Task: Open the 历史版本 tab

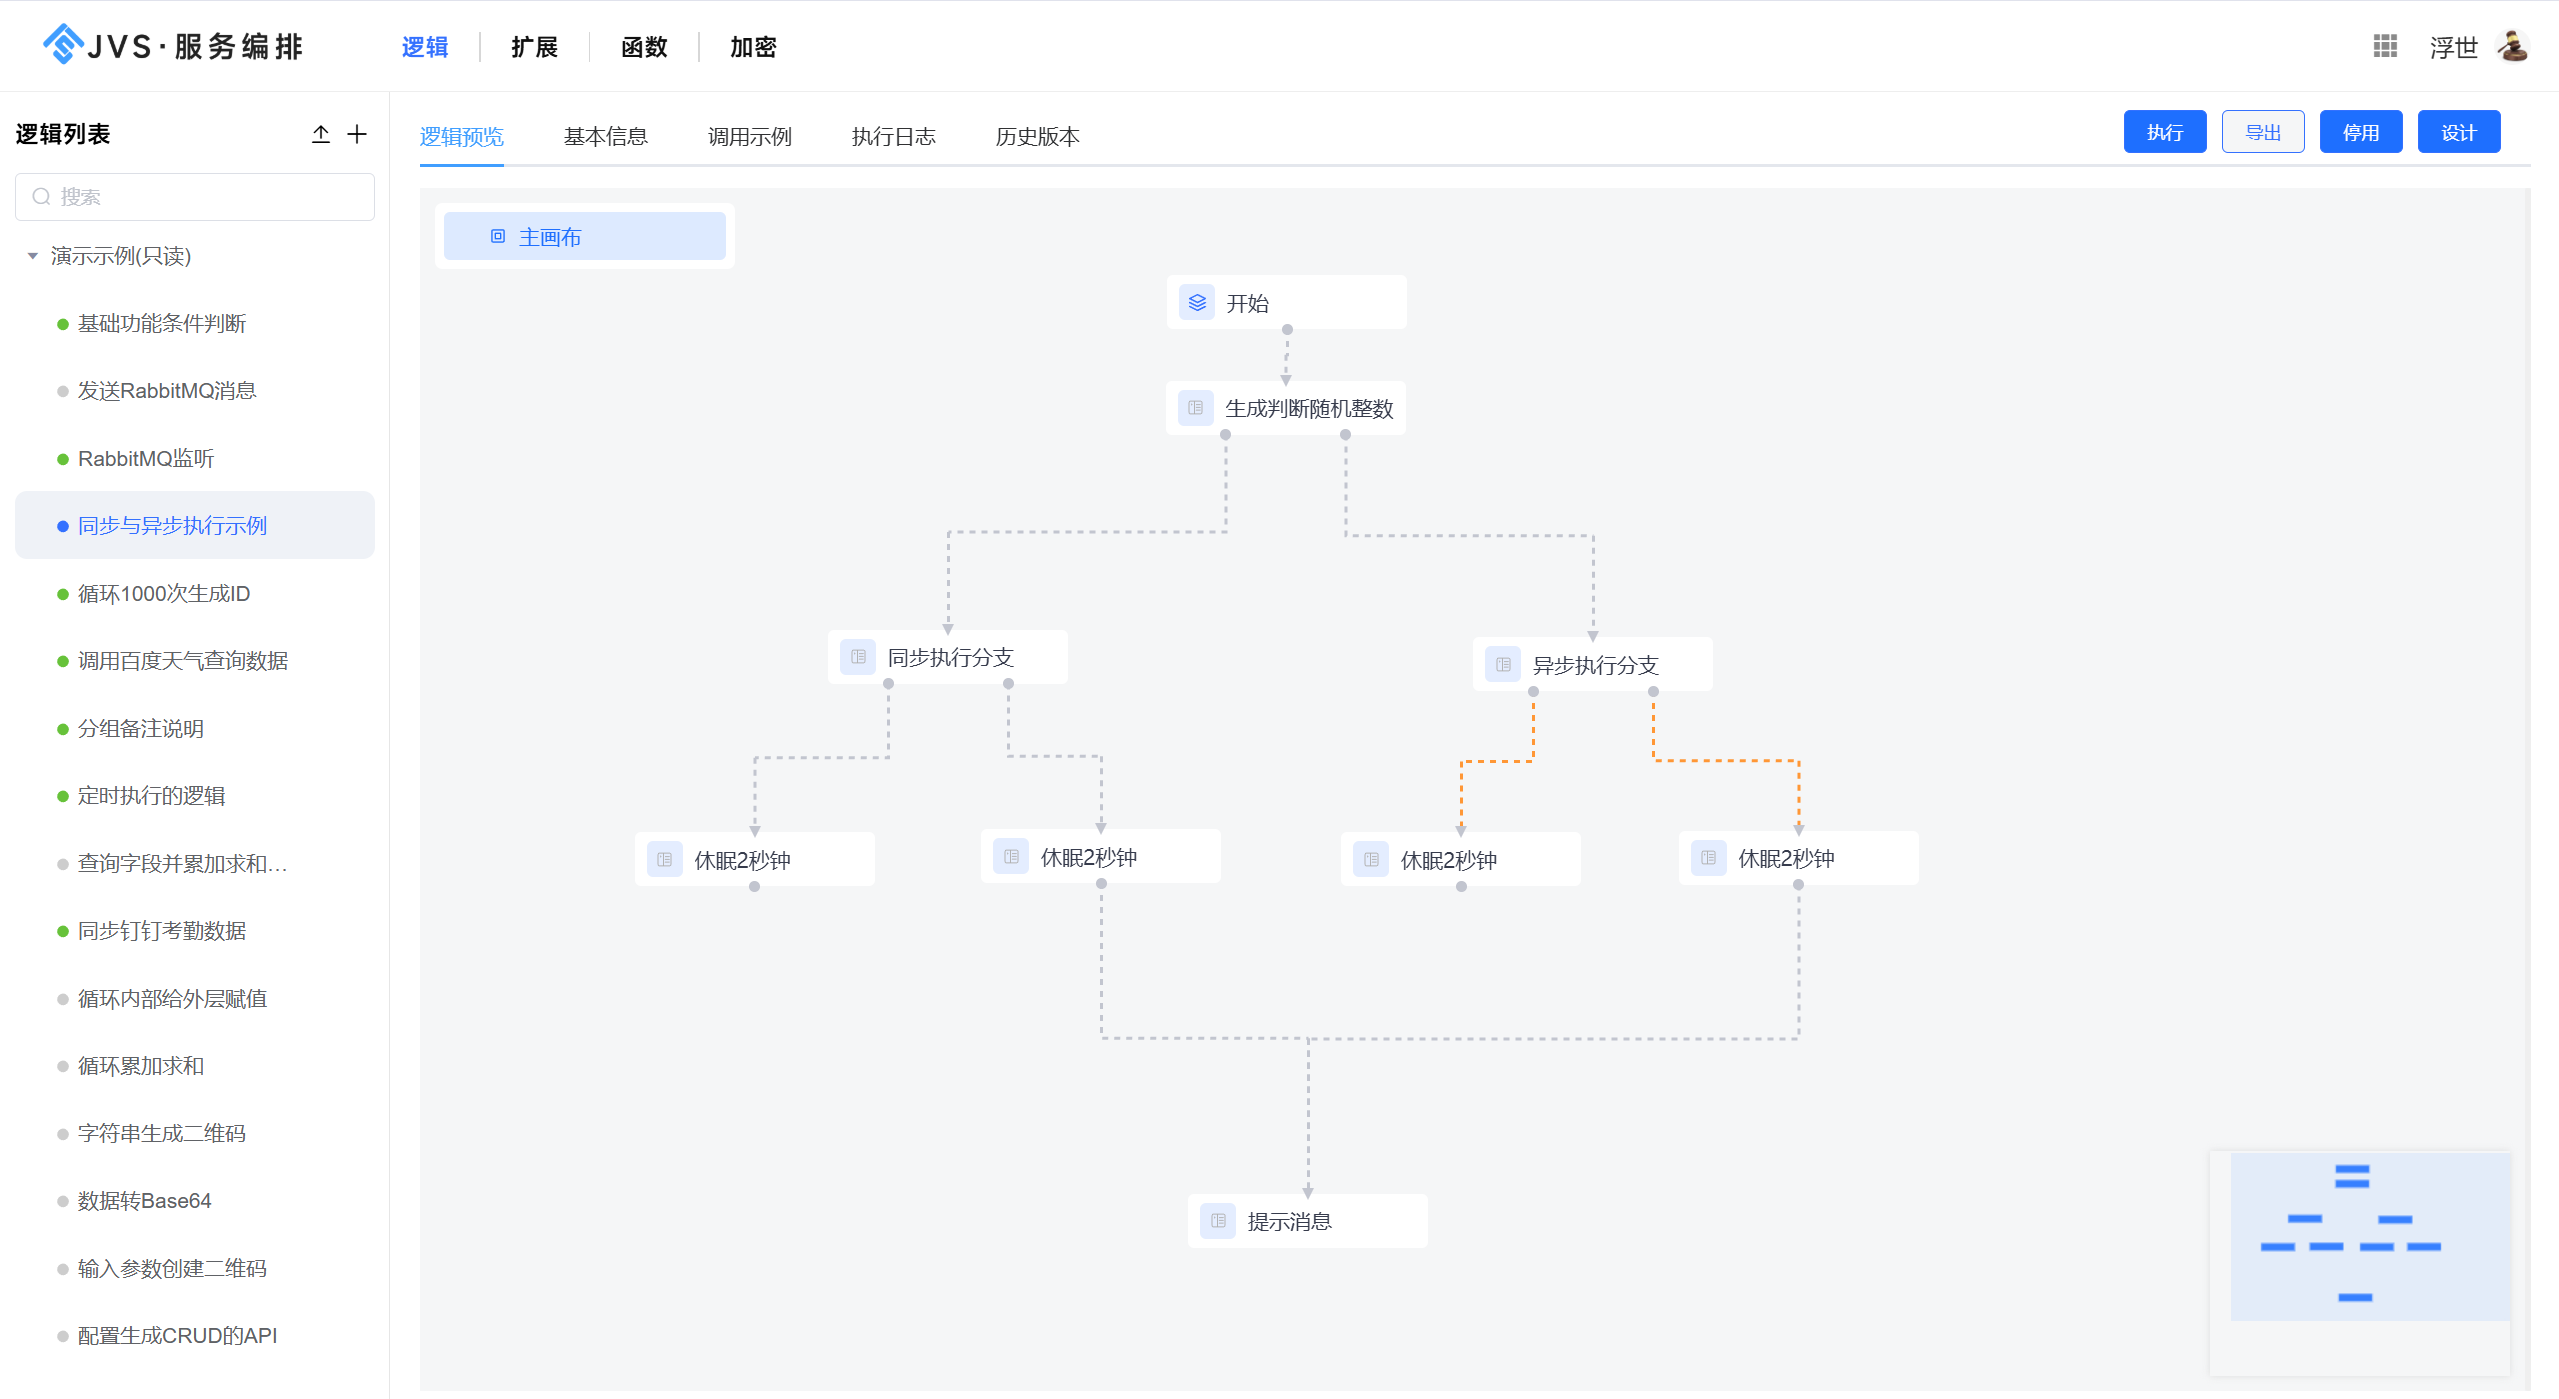Action: tap(1037, 136)
